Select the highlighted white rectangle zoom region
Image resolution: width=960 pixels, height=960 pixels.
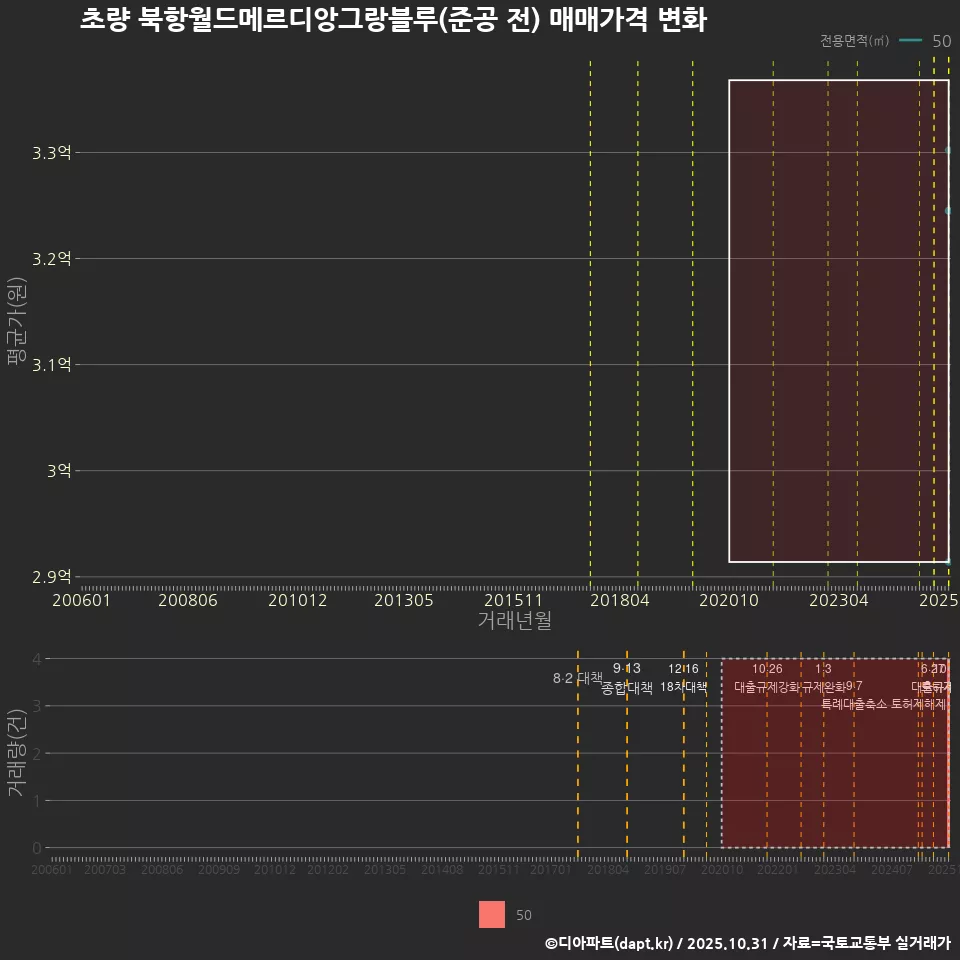(x=840, y=320)
